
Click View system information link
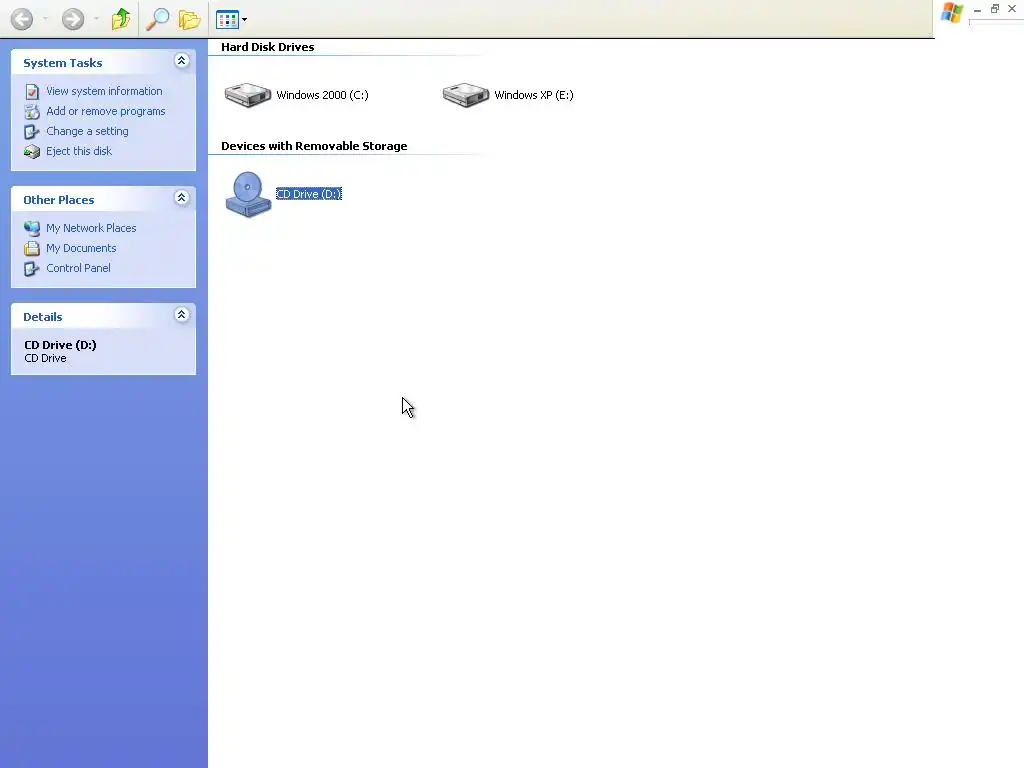(x=104, y=91)
